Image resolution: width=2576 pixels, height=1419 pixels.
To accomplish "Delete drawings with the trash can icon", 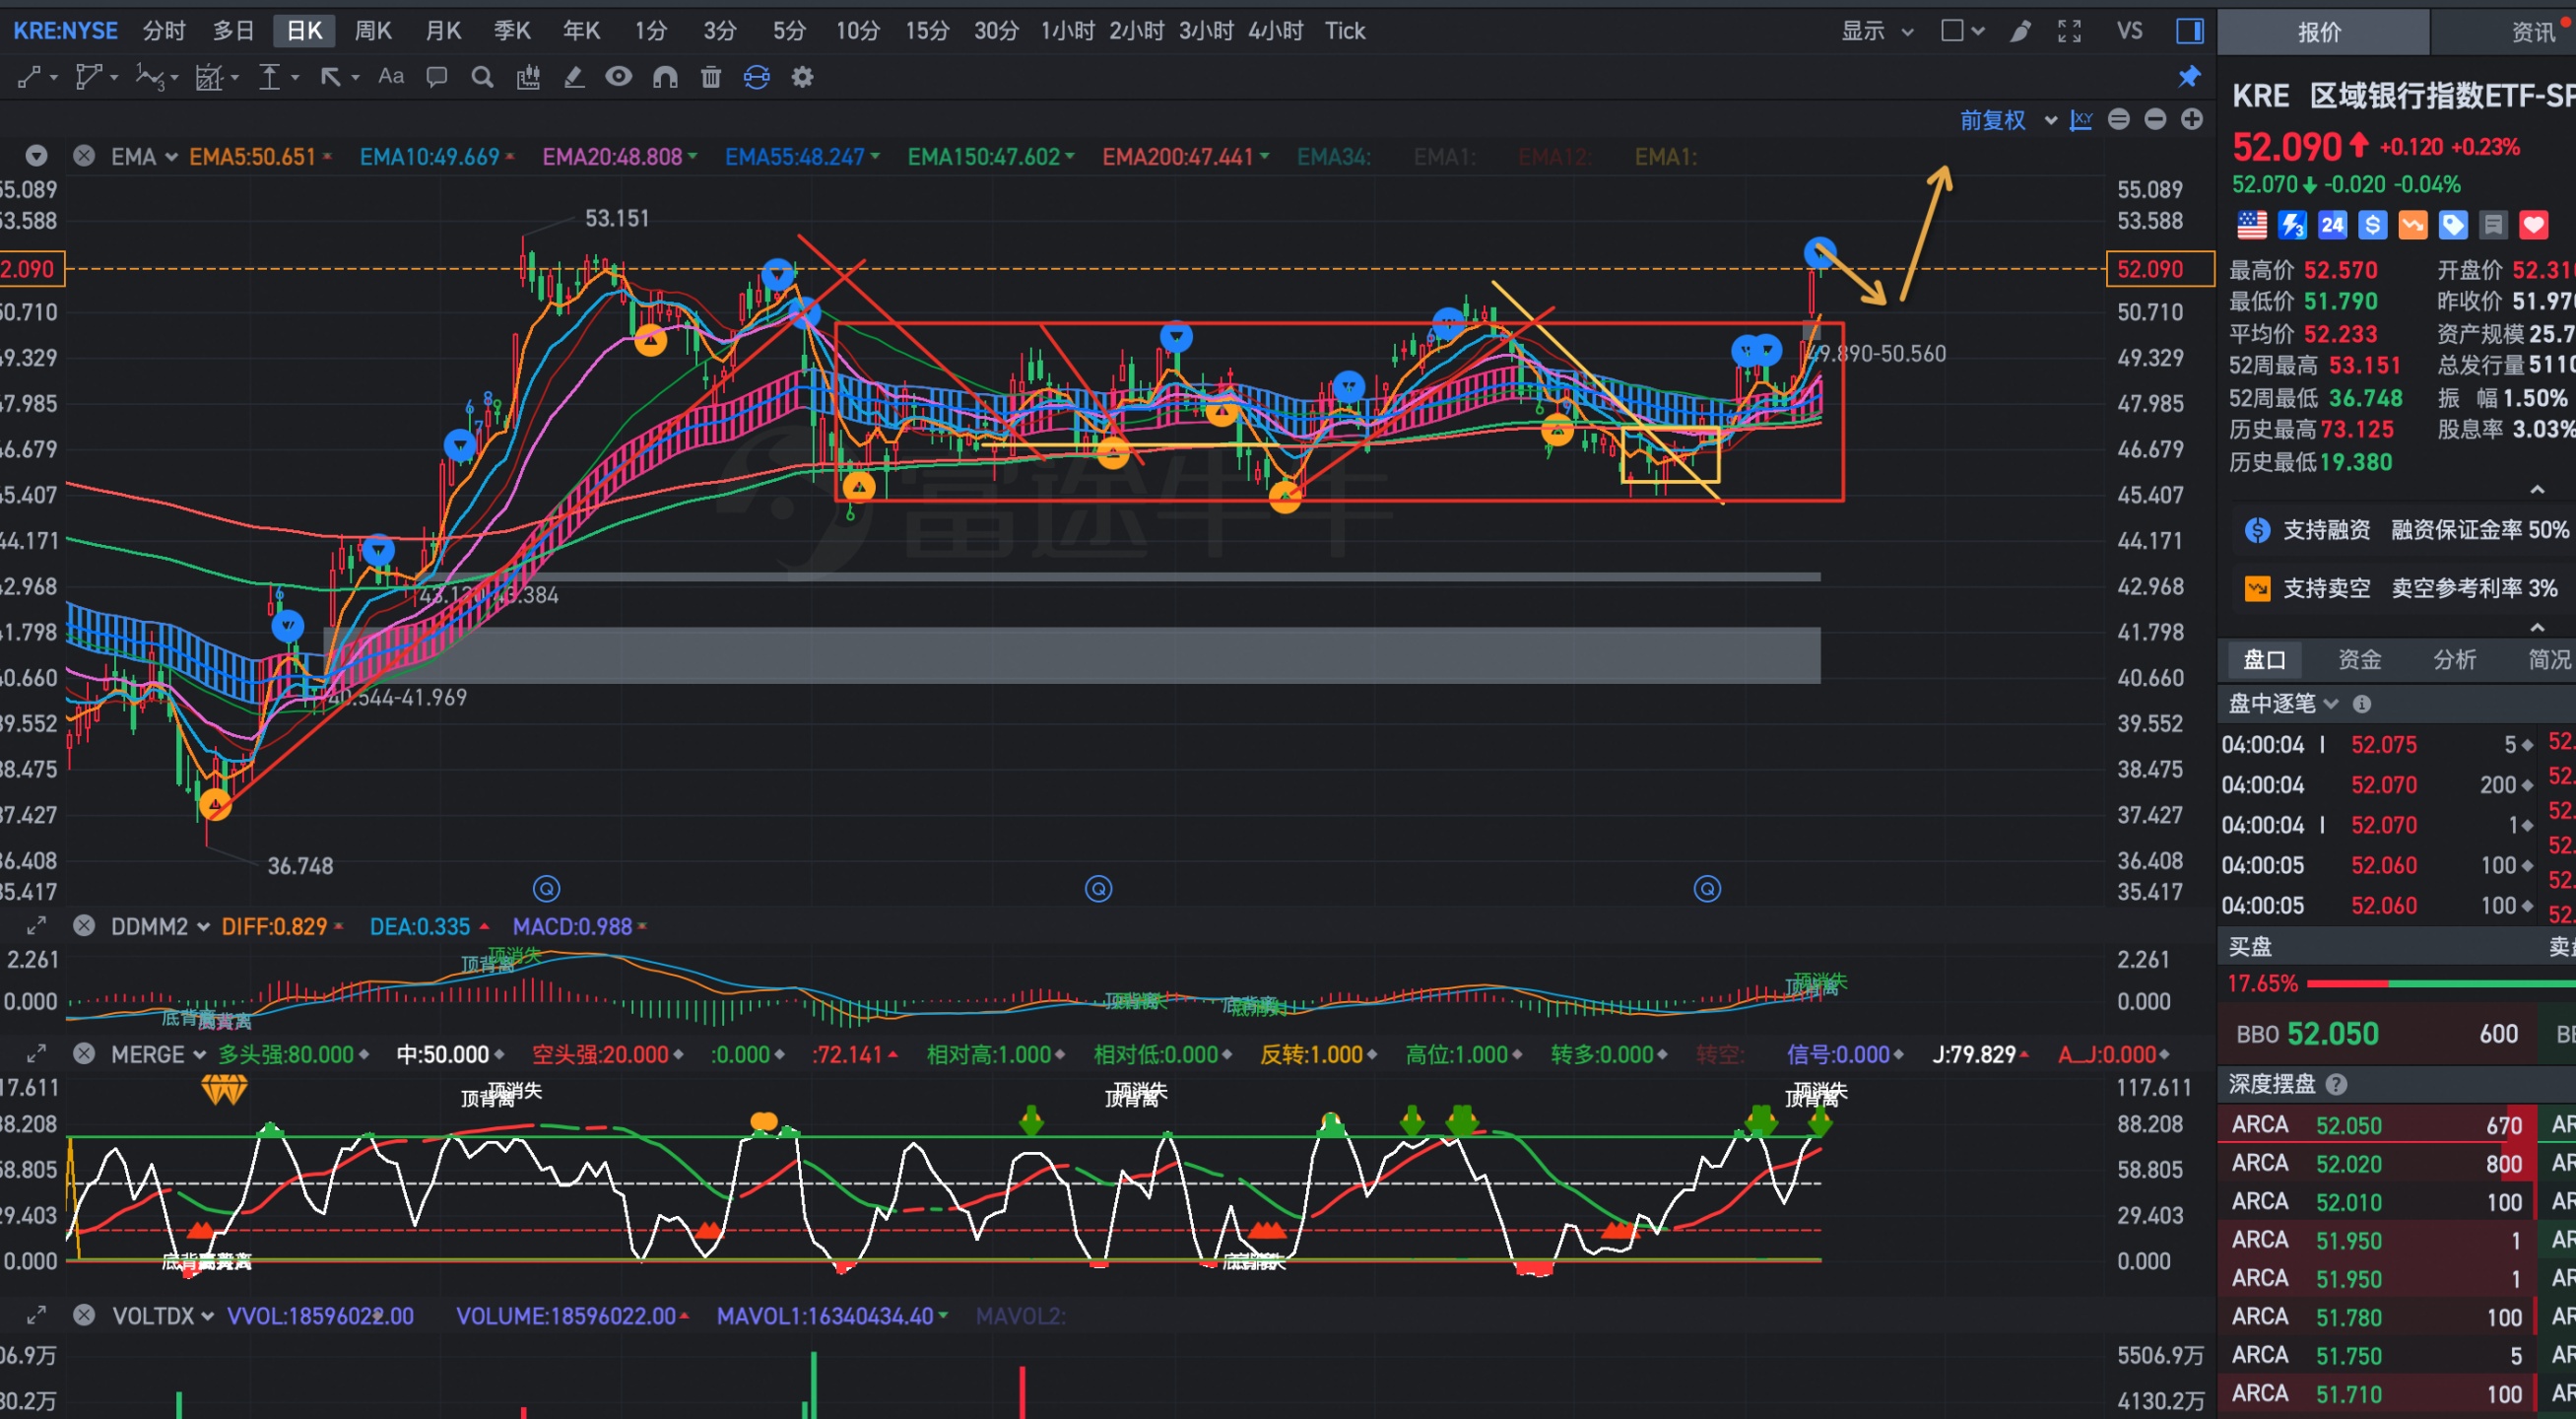I will coord(711,77).
